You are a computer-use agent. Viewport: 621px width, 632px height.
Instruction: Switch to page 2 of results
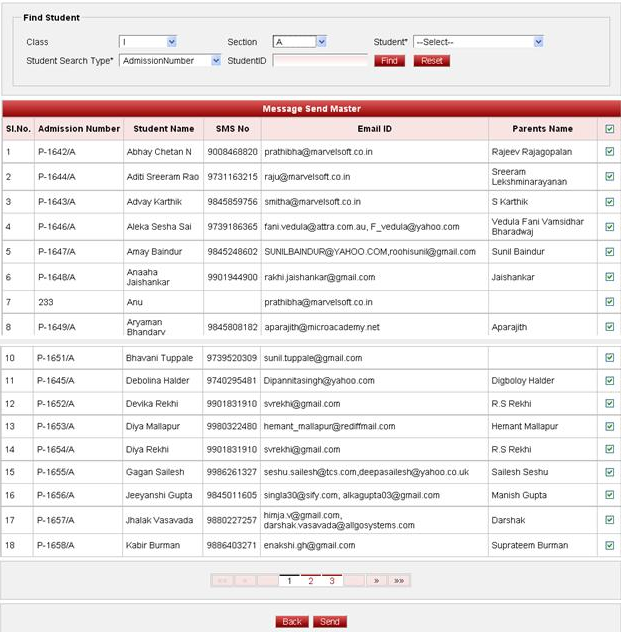pyautogui.click(x=311, y=580)
